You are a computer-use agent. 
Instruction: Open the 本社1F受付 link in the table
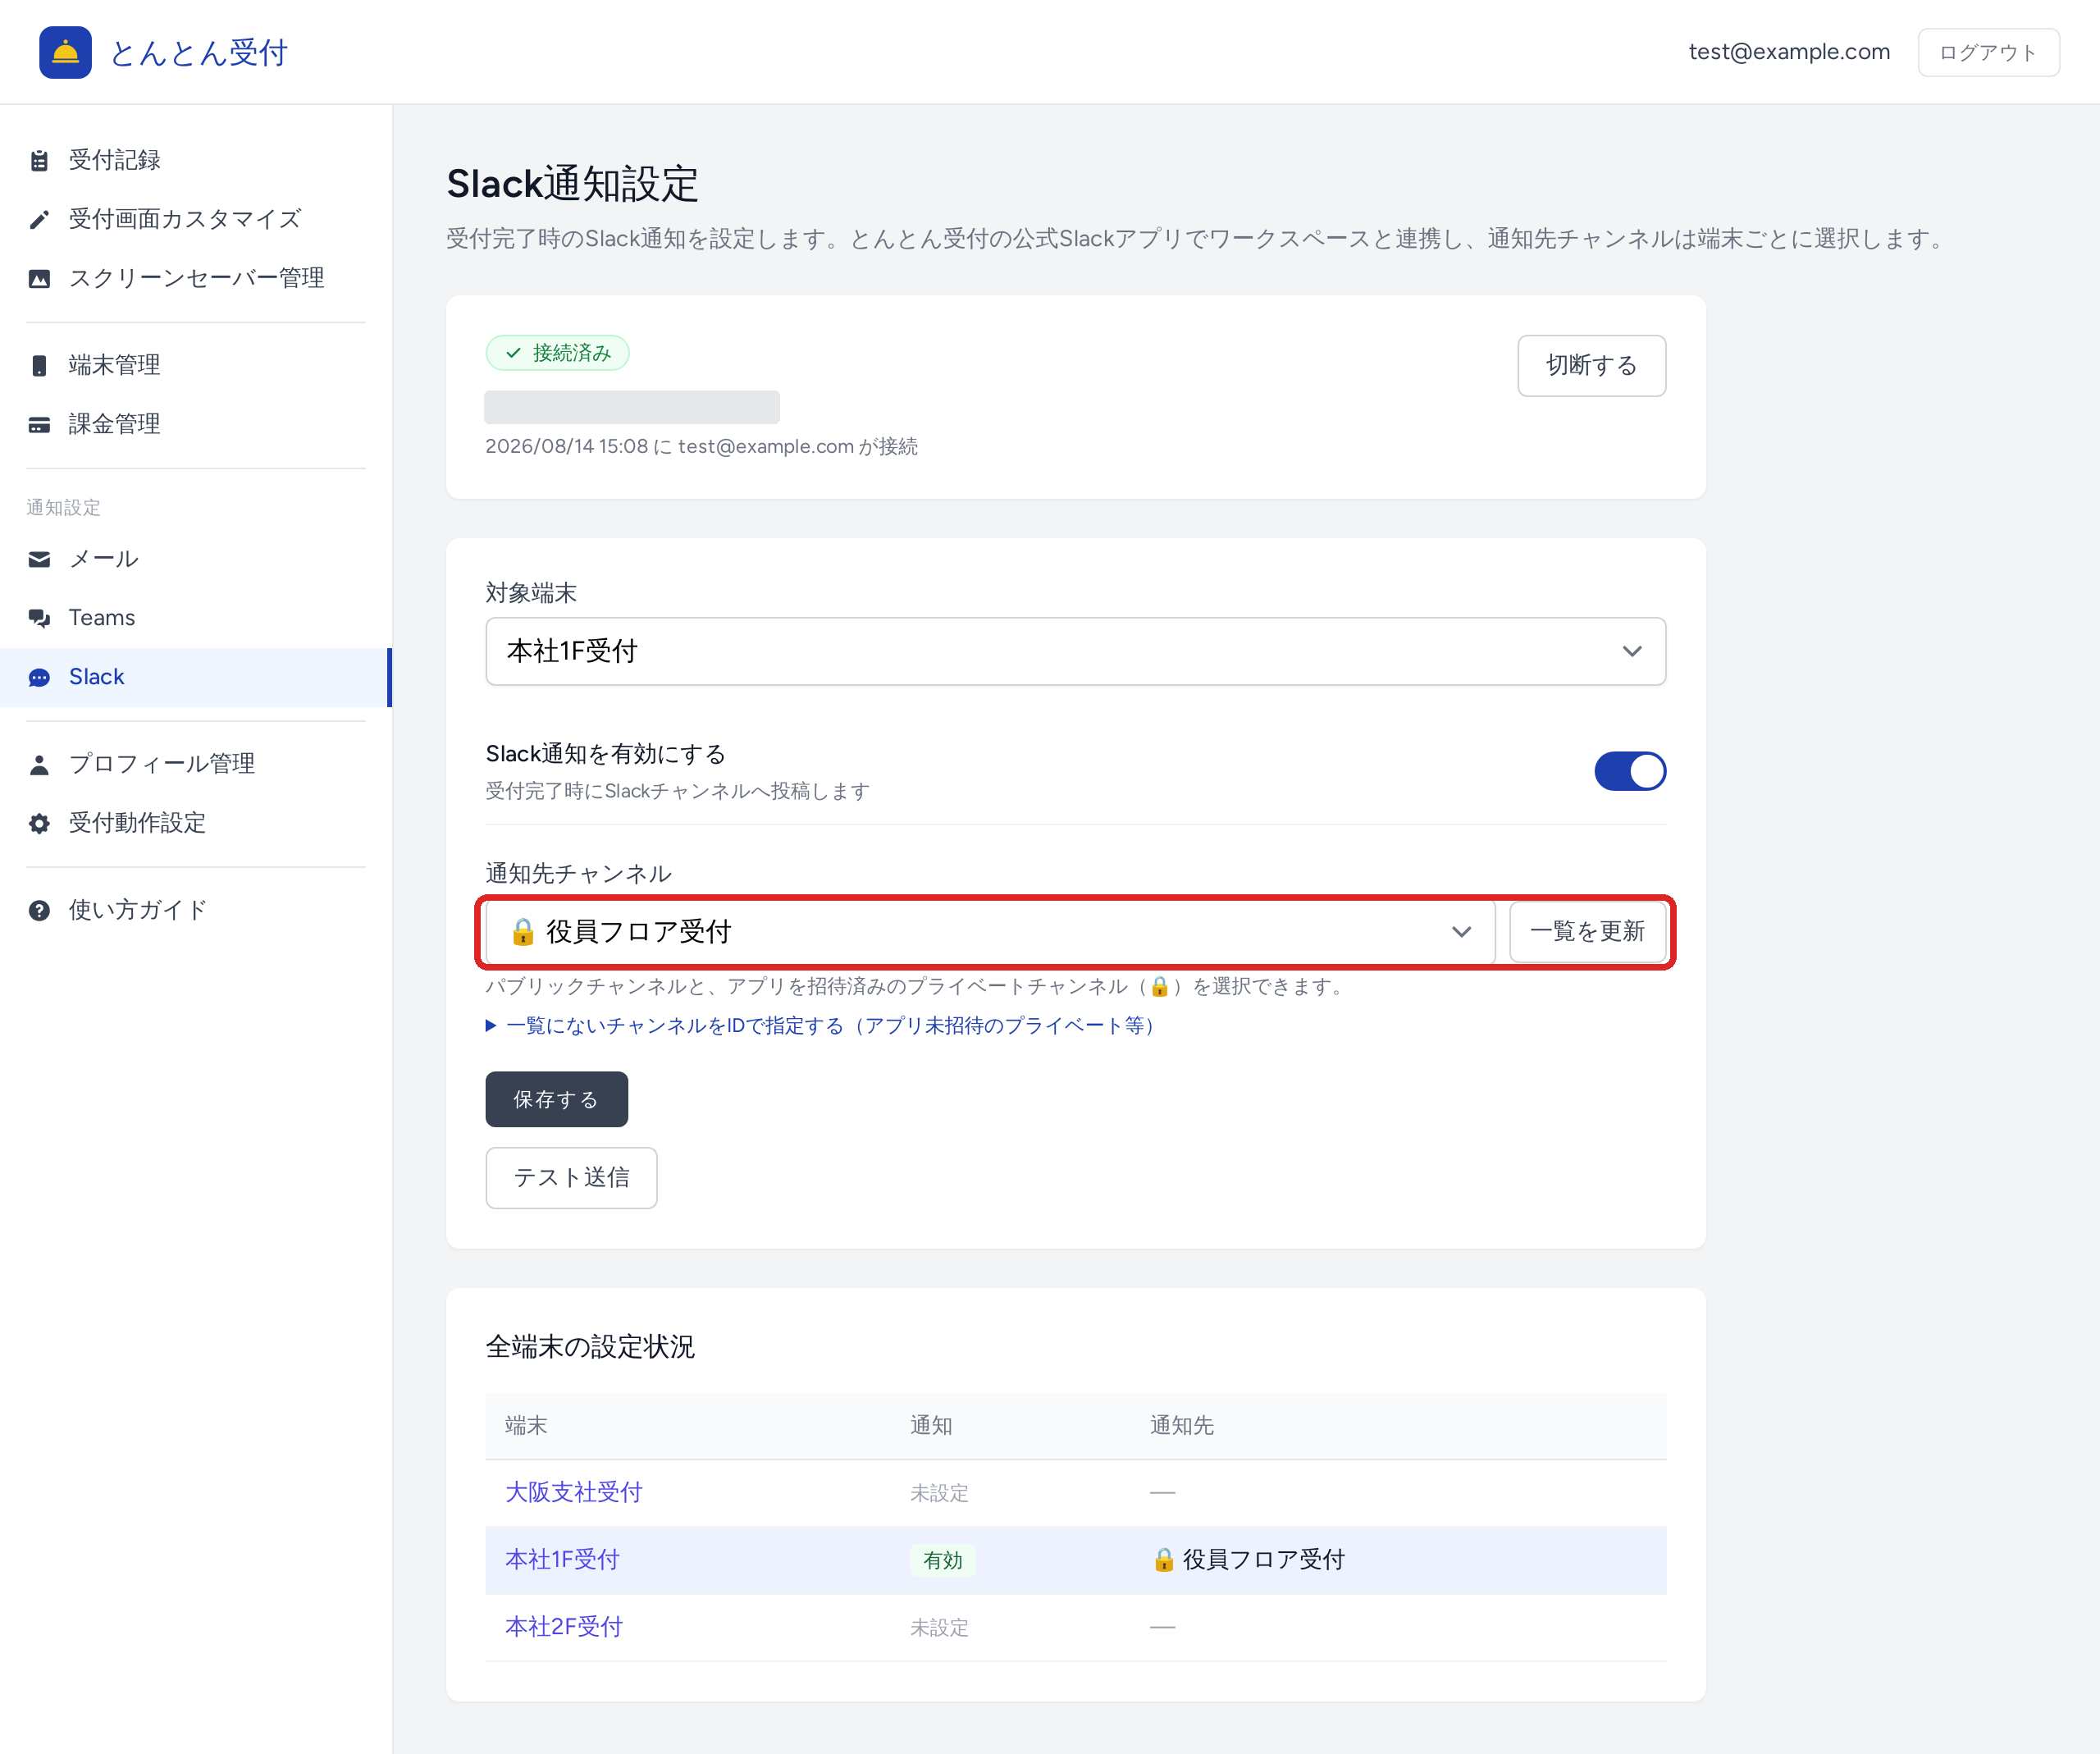tap(562, 1559)
